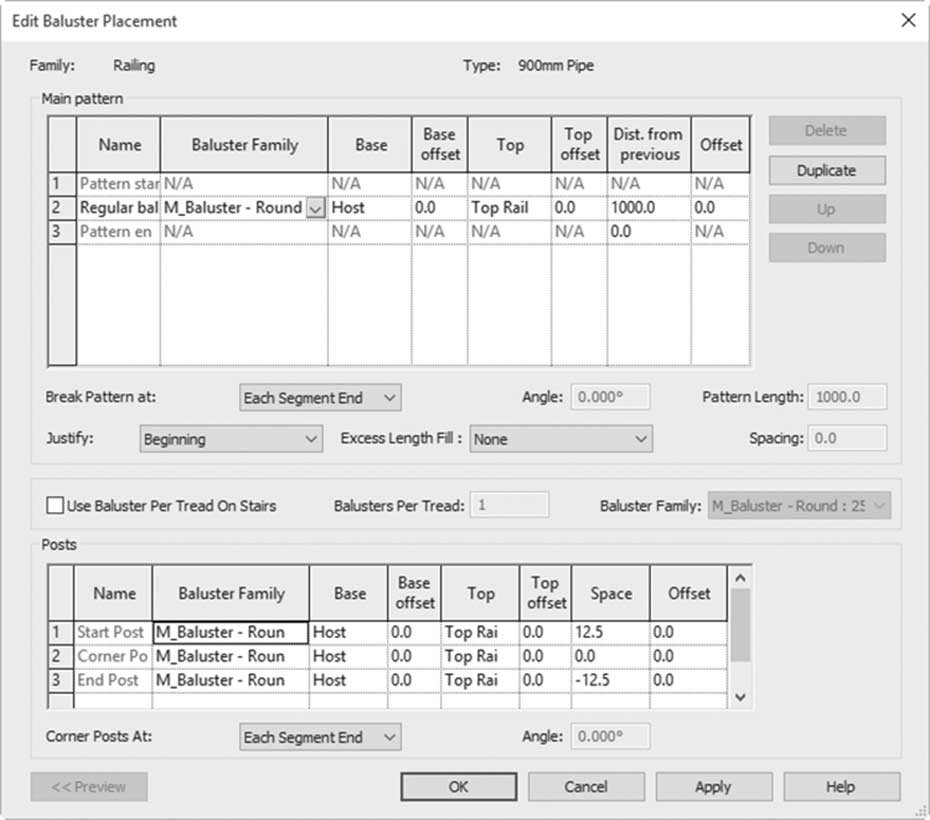Screen dimensions: 930x820
Task: Open the Baluster Family dropdown for treads
Action: (799, 506)
